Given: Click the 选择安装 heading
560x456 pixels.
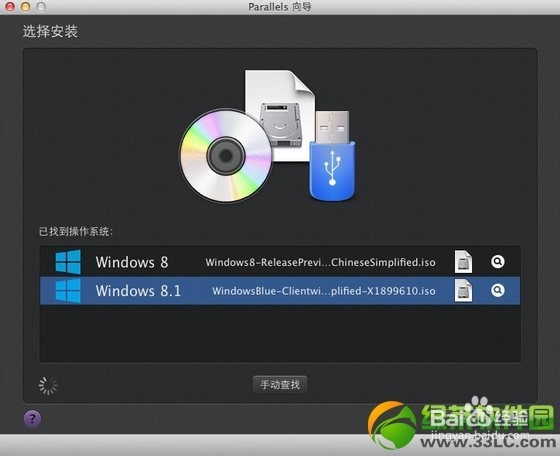Looking at the screenshot, I should [50, 31].
